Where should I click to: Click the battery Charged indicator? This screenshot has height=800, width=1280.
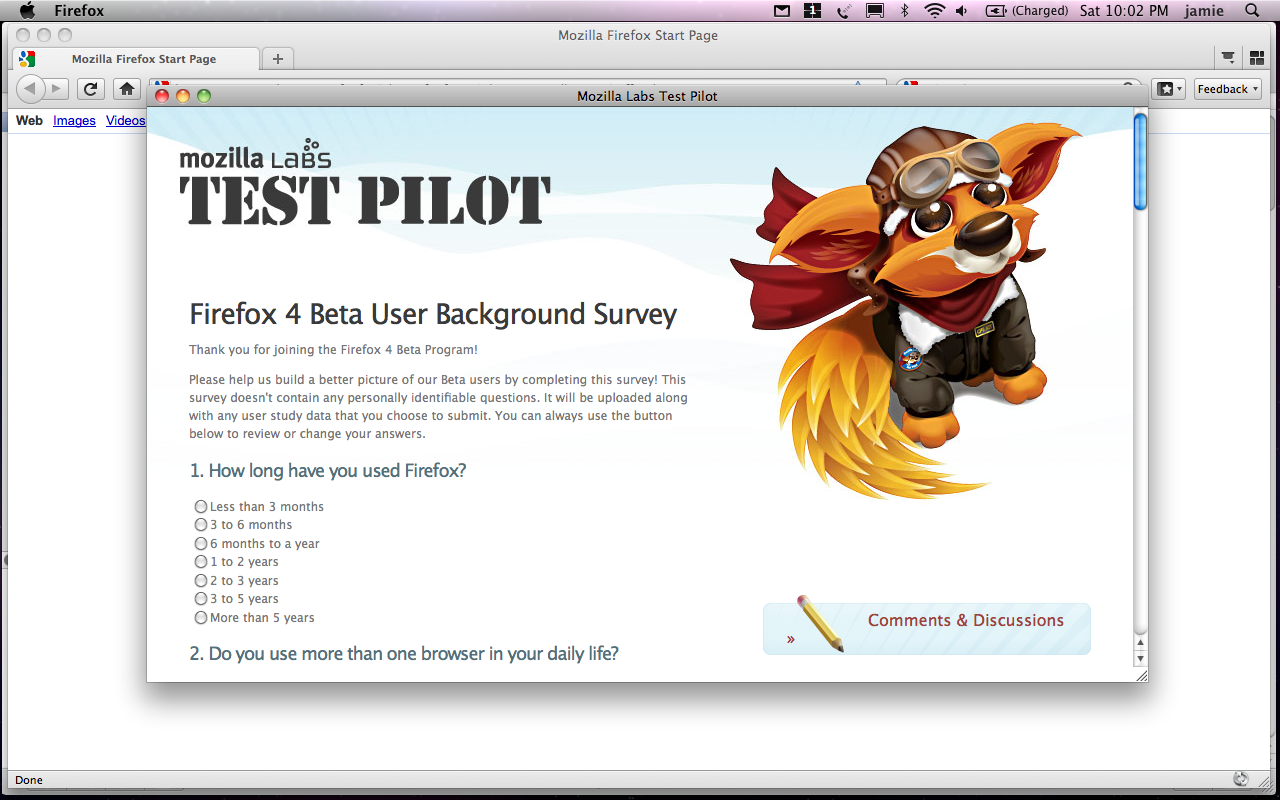(x=1027, y=11)
